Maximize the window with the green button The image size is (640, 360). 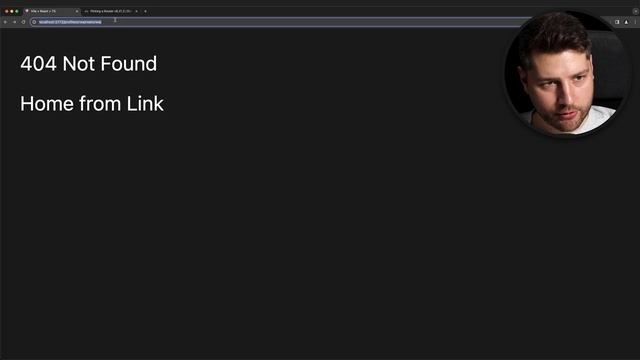click(16, 11)
